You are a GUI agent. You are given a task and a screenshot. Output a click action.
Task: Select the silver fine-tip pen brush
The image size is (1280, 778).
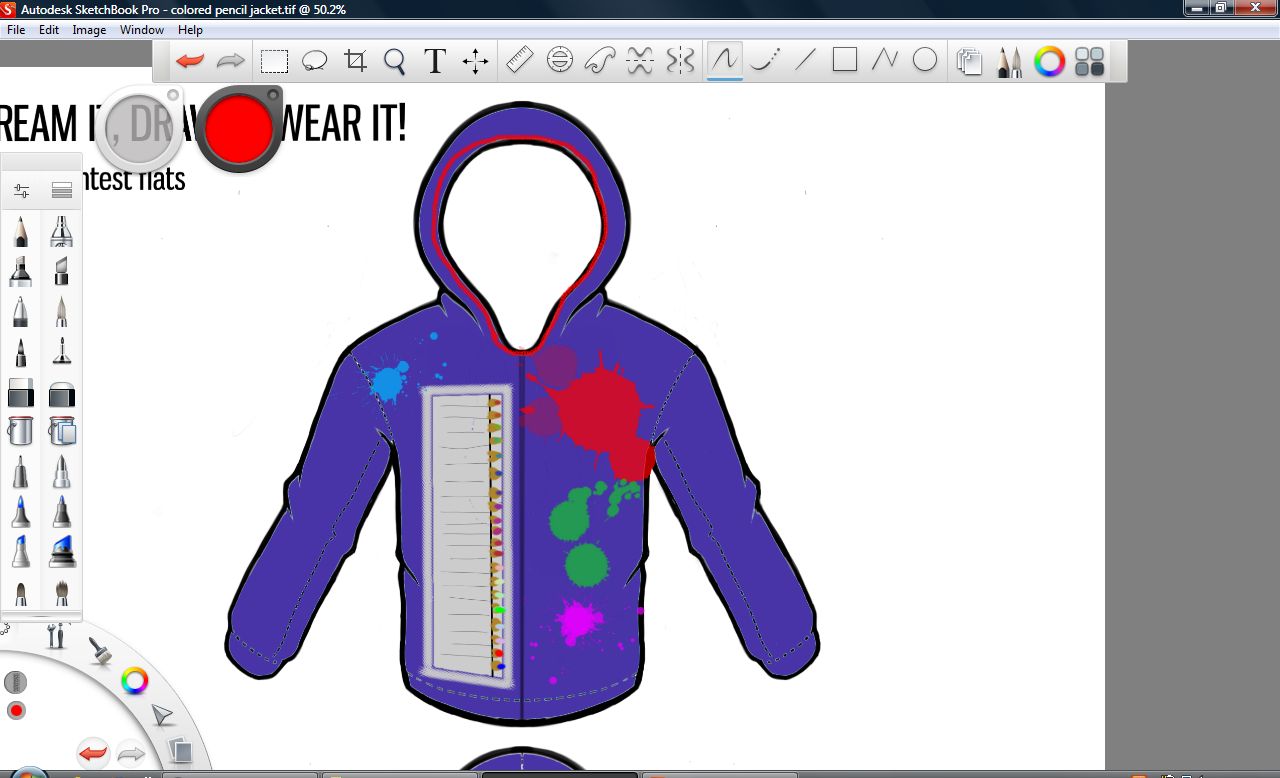(x=62, y=472)
